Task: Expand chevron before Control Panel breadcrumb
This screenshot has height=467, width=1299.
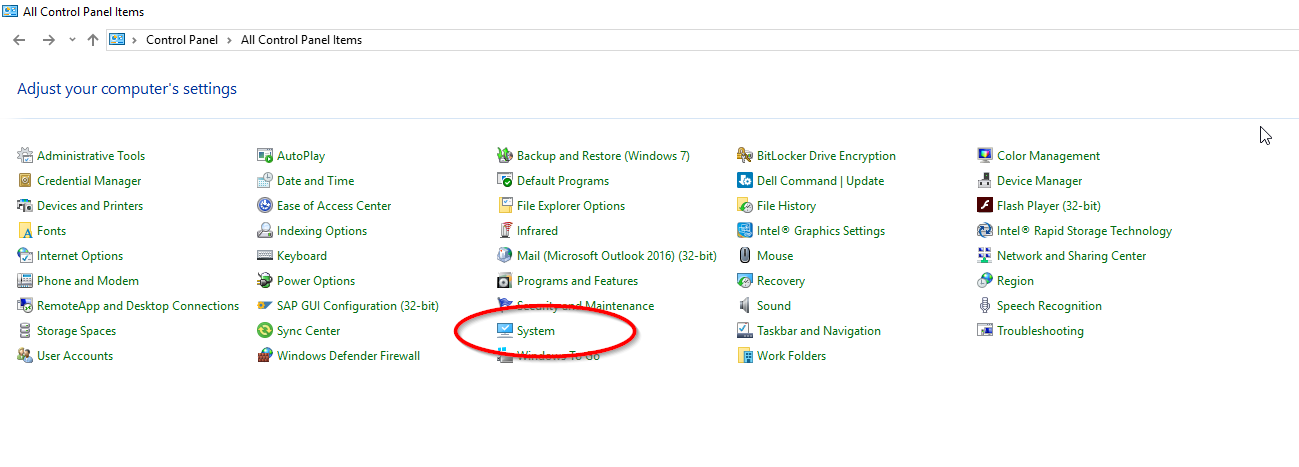Action: coord(134,40)
